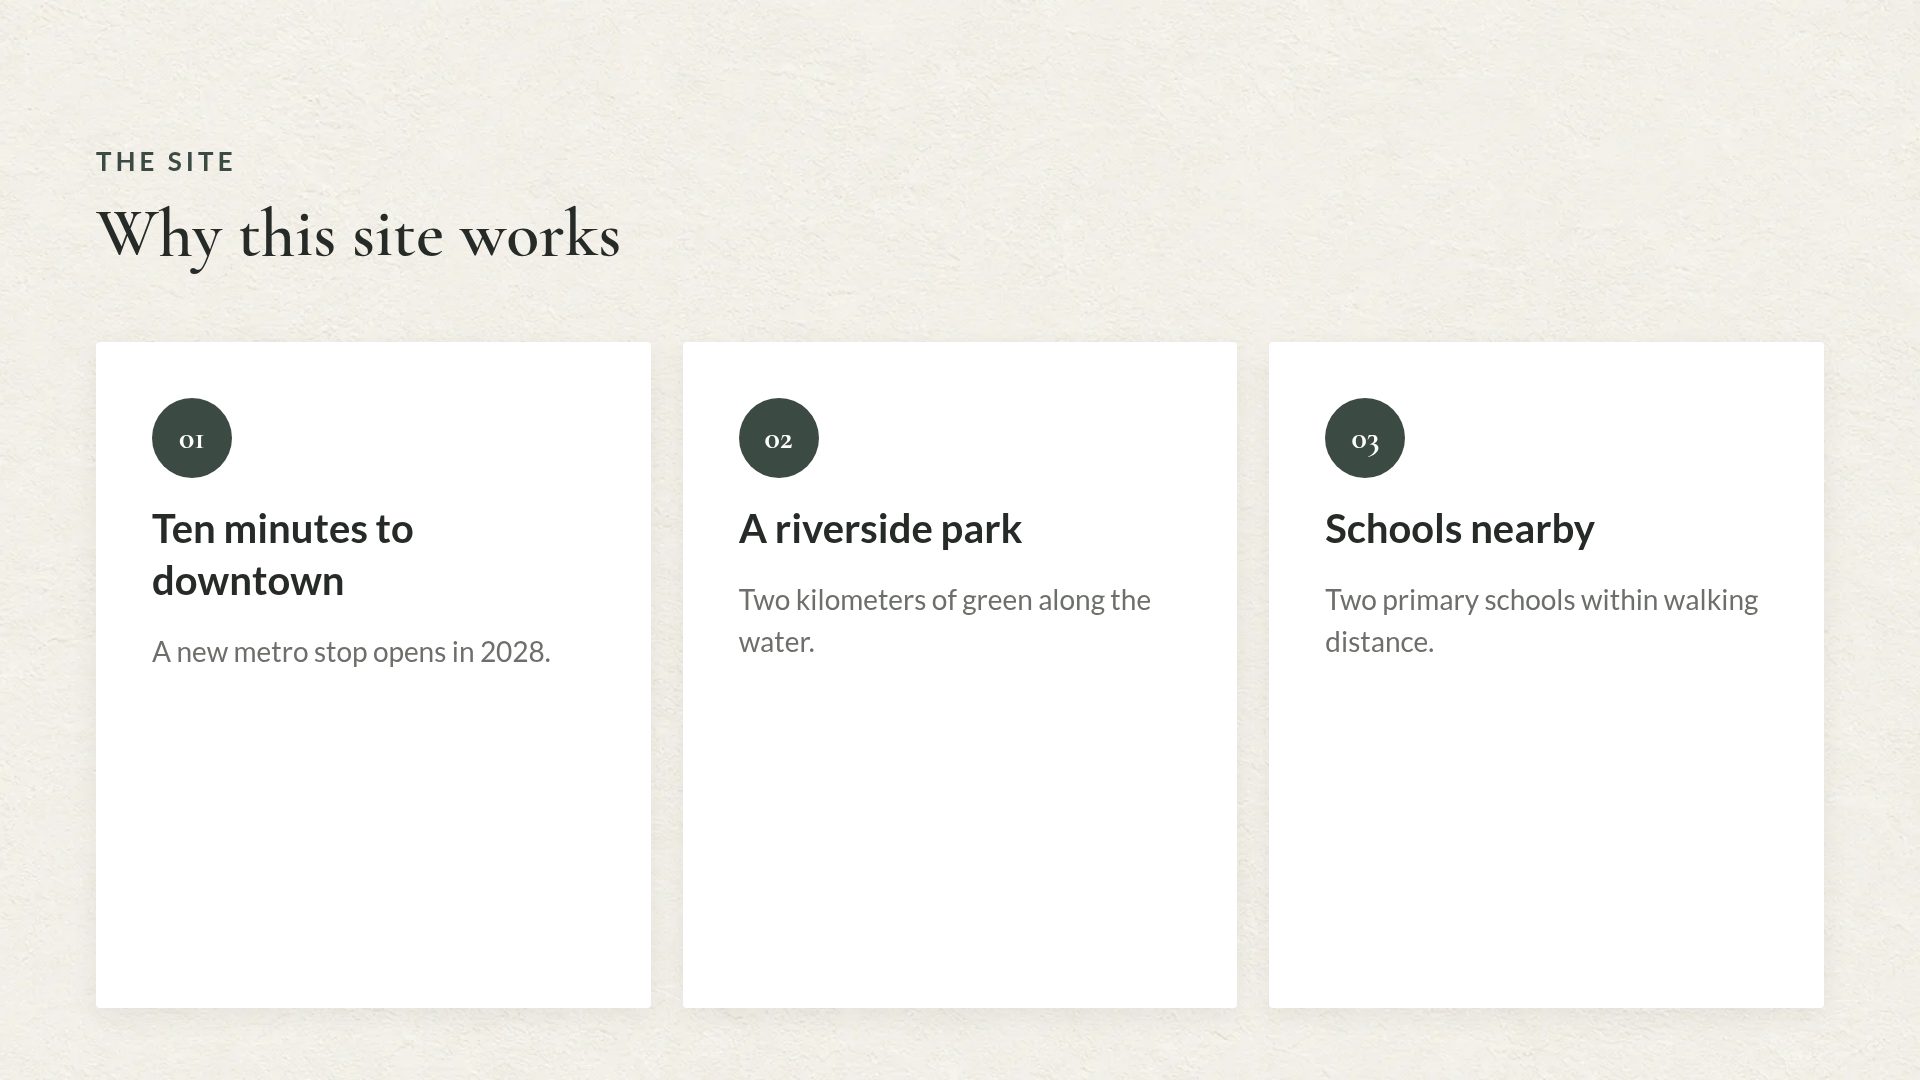The image size is (1920, 1080).
Task: Select the Two primary schools description
Action: (x=1541, y=621)
